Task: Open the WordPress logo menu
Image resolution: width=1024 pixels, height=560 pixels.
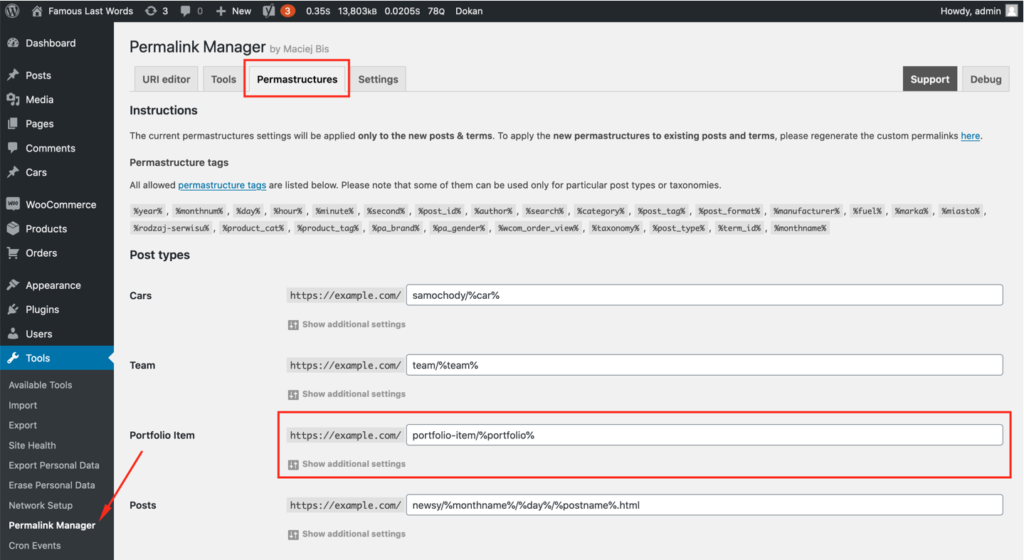Action: pos(12,11)
